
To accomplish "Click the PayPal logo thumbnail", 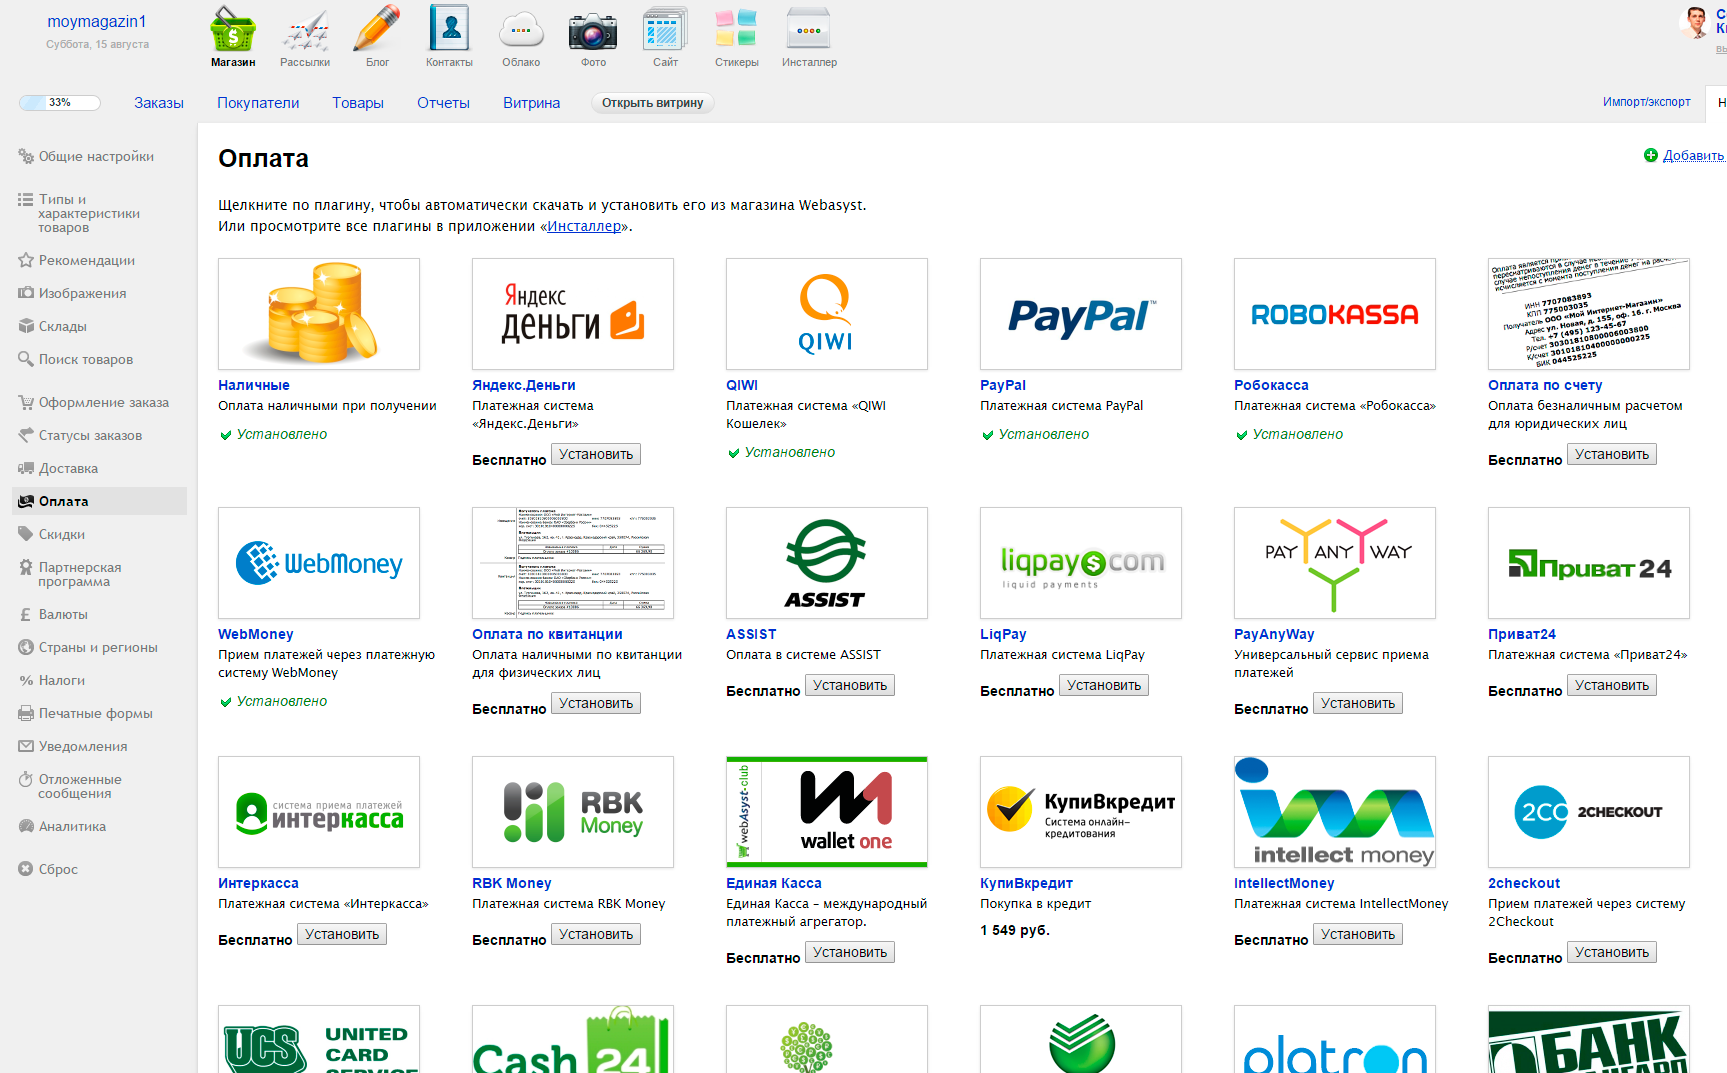I will (1081, 314).
